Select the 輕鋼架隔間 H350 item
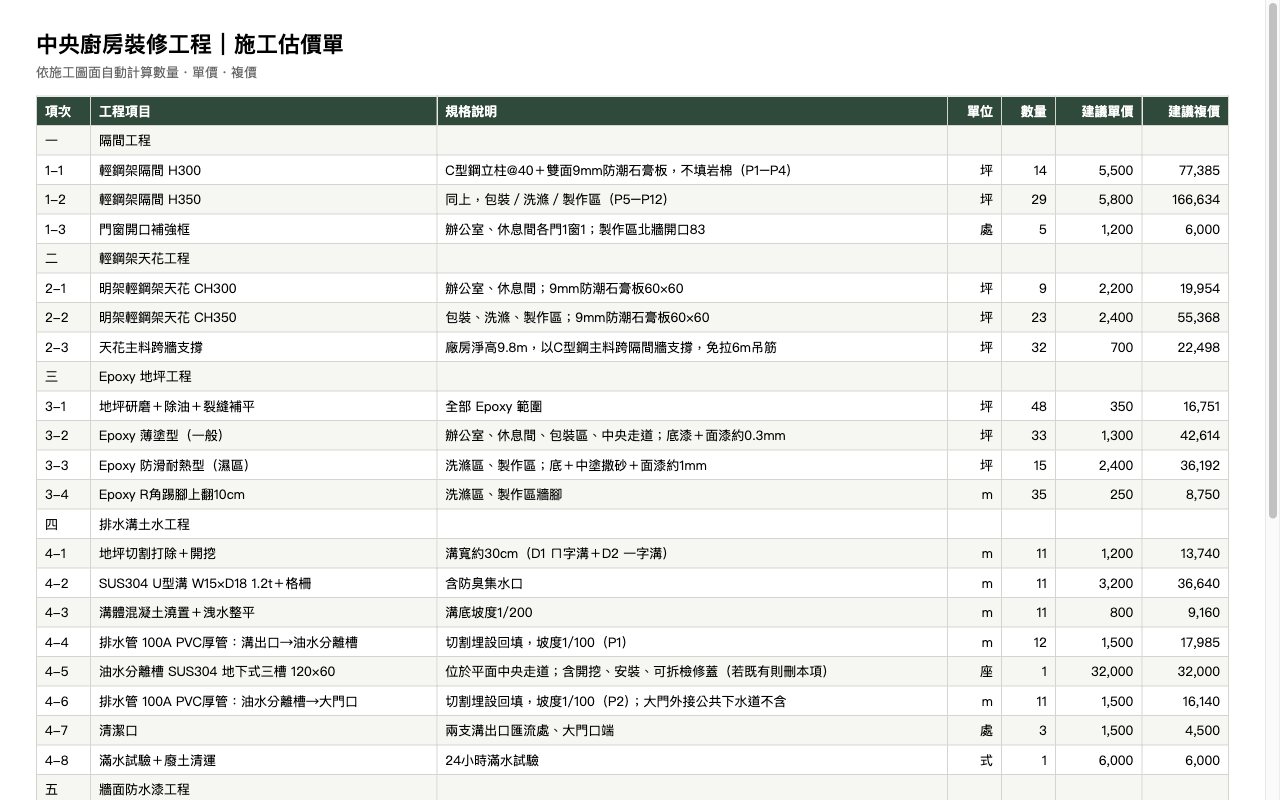This screenshot has width=1280, height=800. click(x=632, y=200)
